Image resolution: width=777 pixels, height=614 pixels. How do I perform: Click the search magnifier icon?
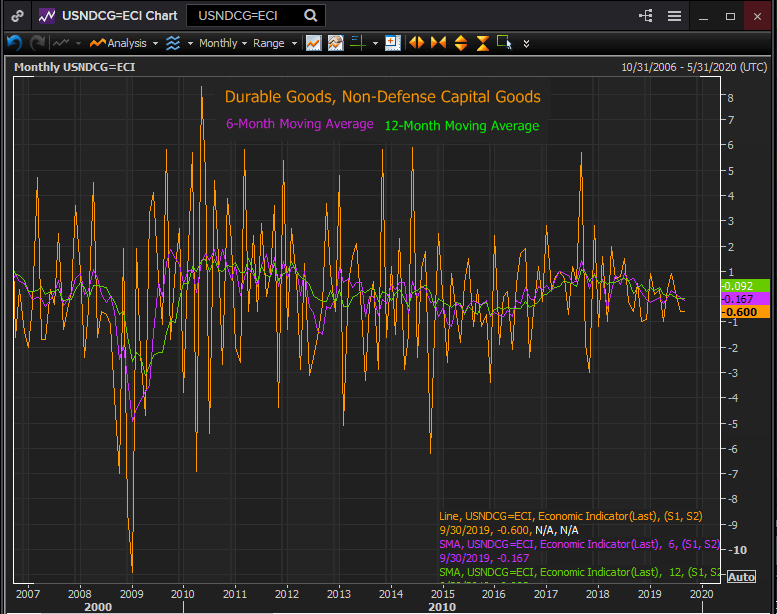coord(311,16)
